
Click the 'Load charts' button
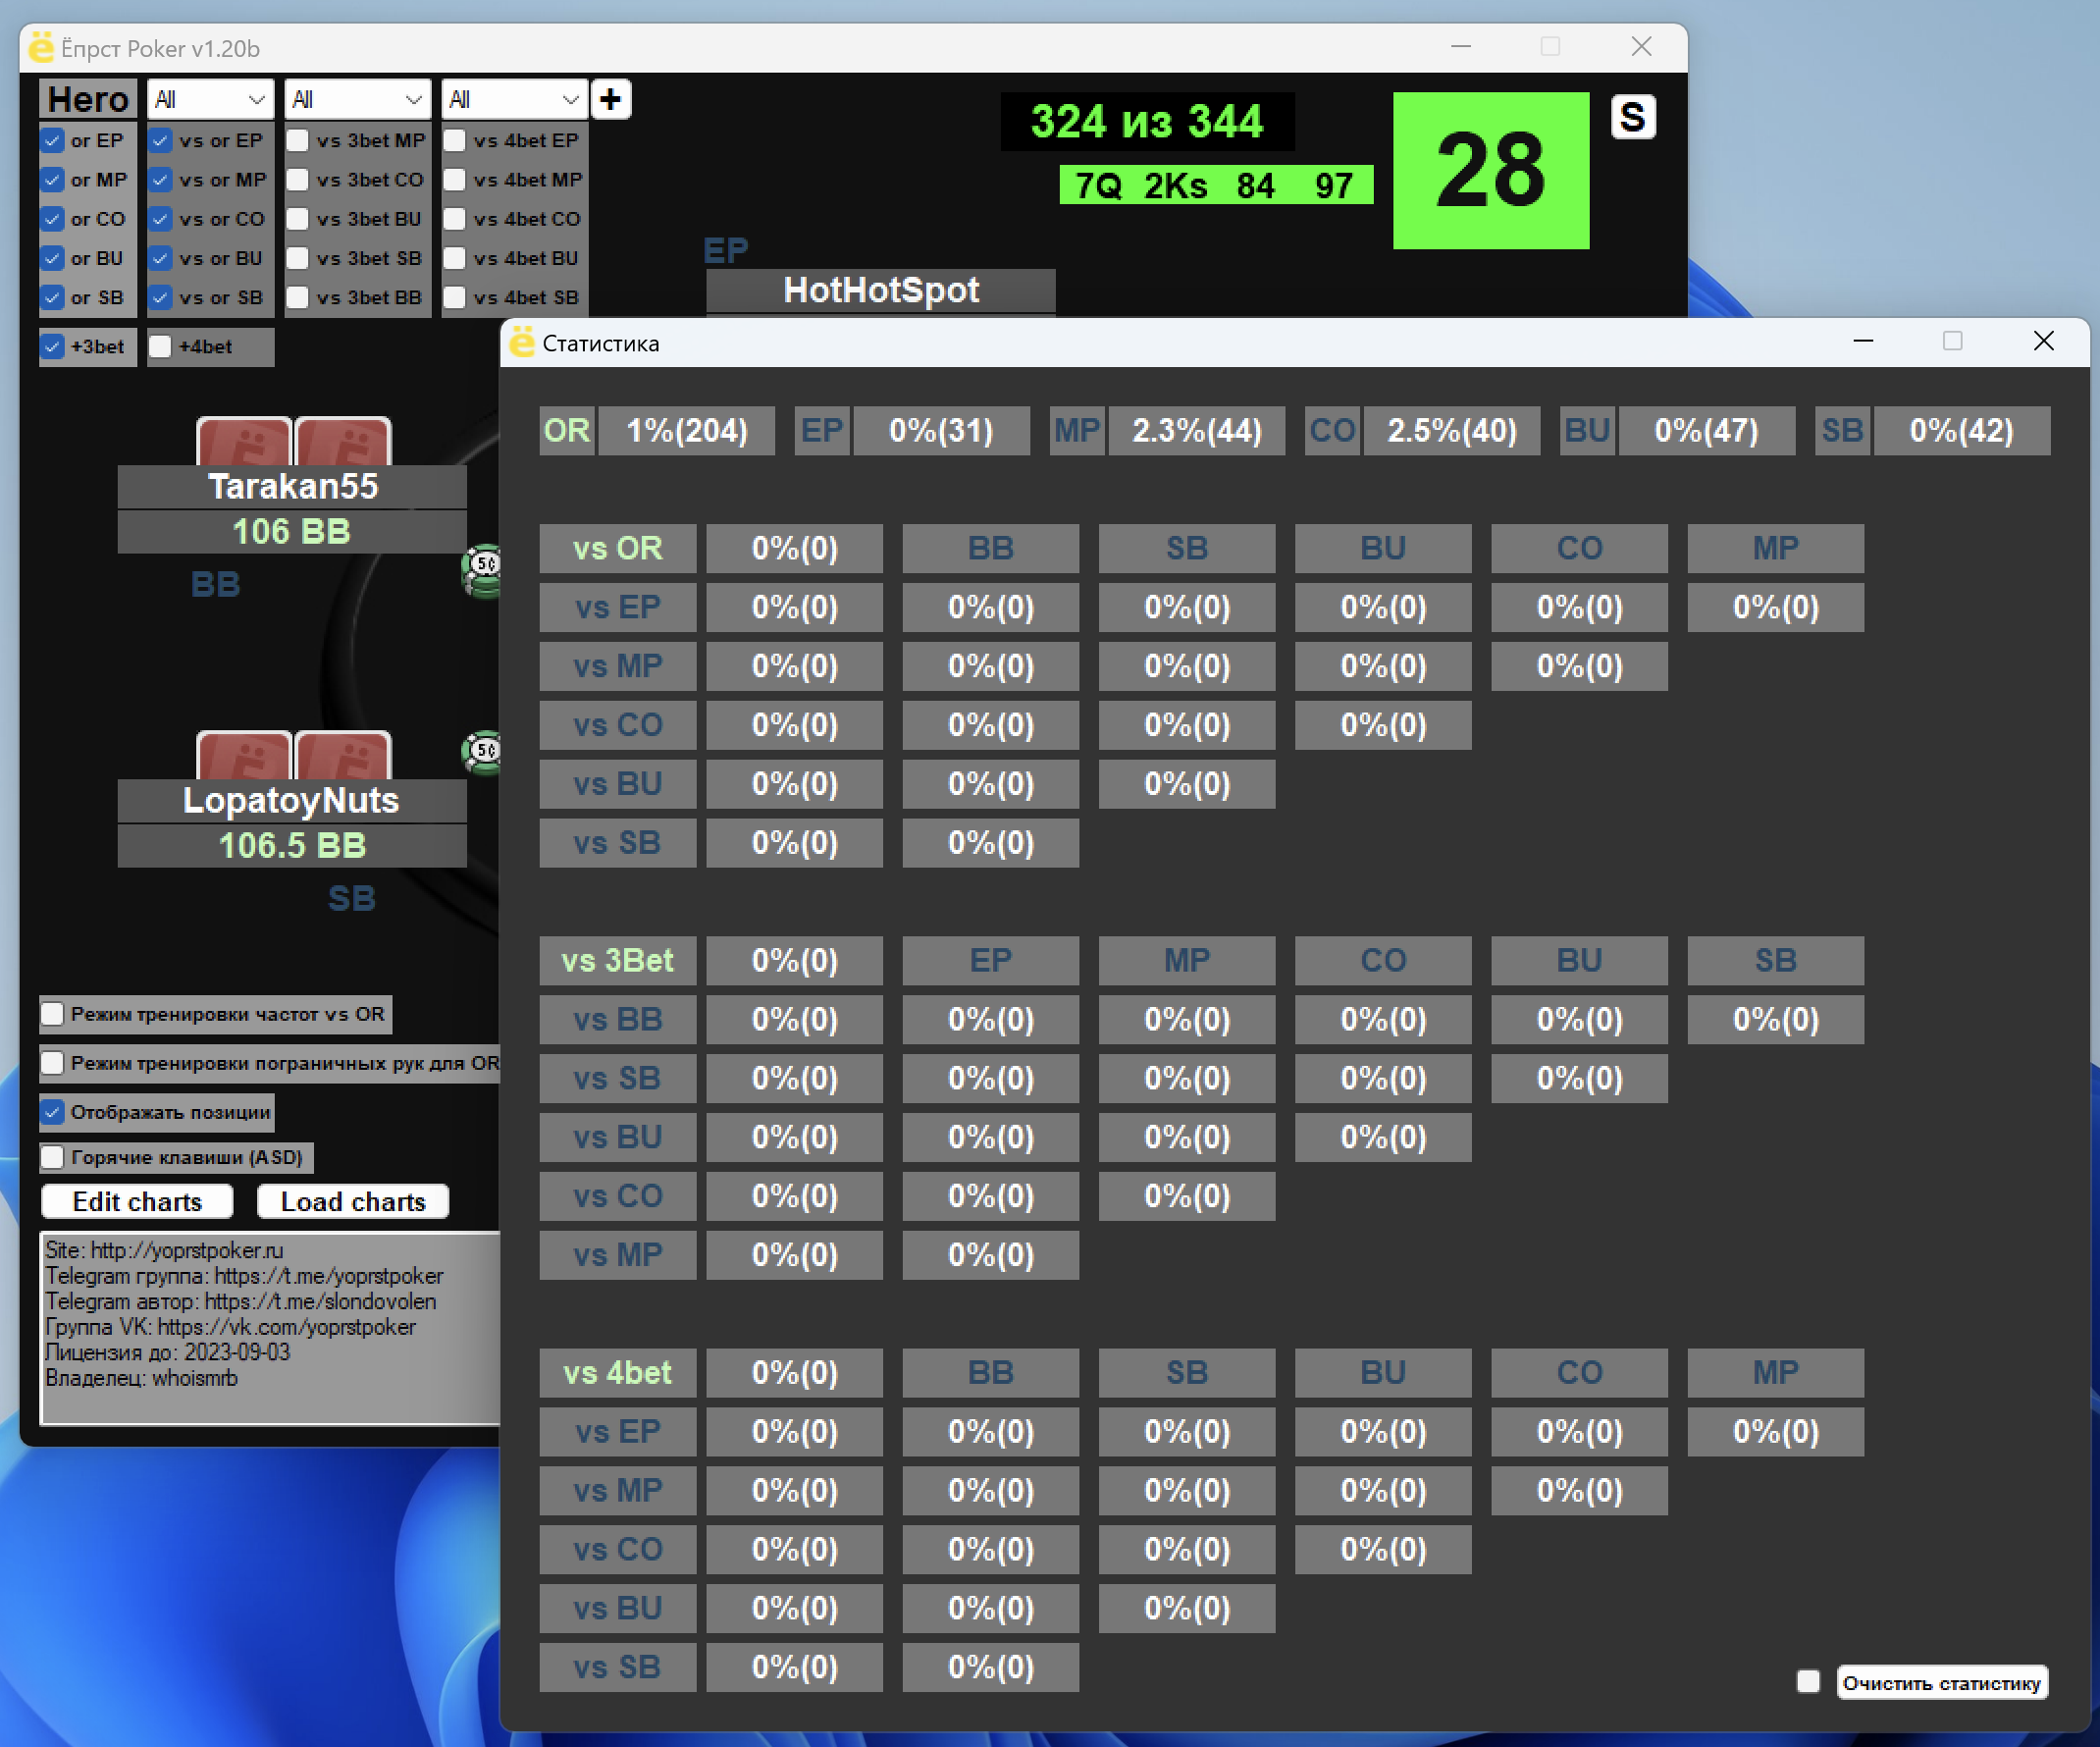353,1201
